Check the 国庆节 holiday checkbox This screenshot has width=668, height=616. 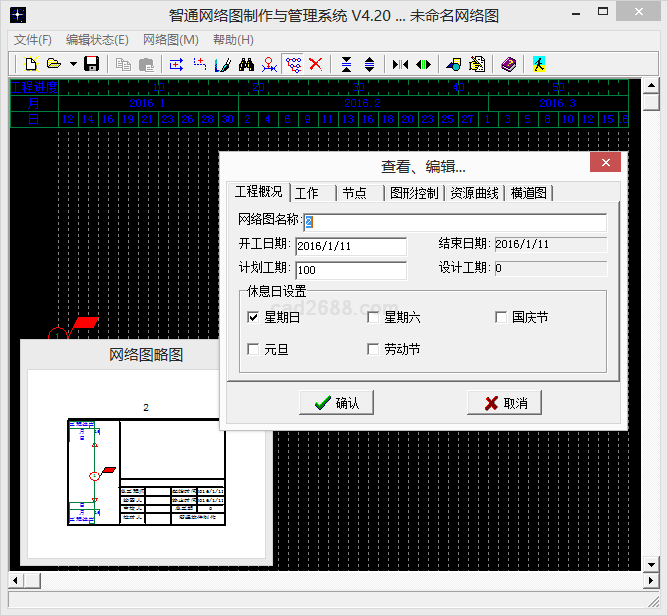point(502,317)
